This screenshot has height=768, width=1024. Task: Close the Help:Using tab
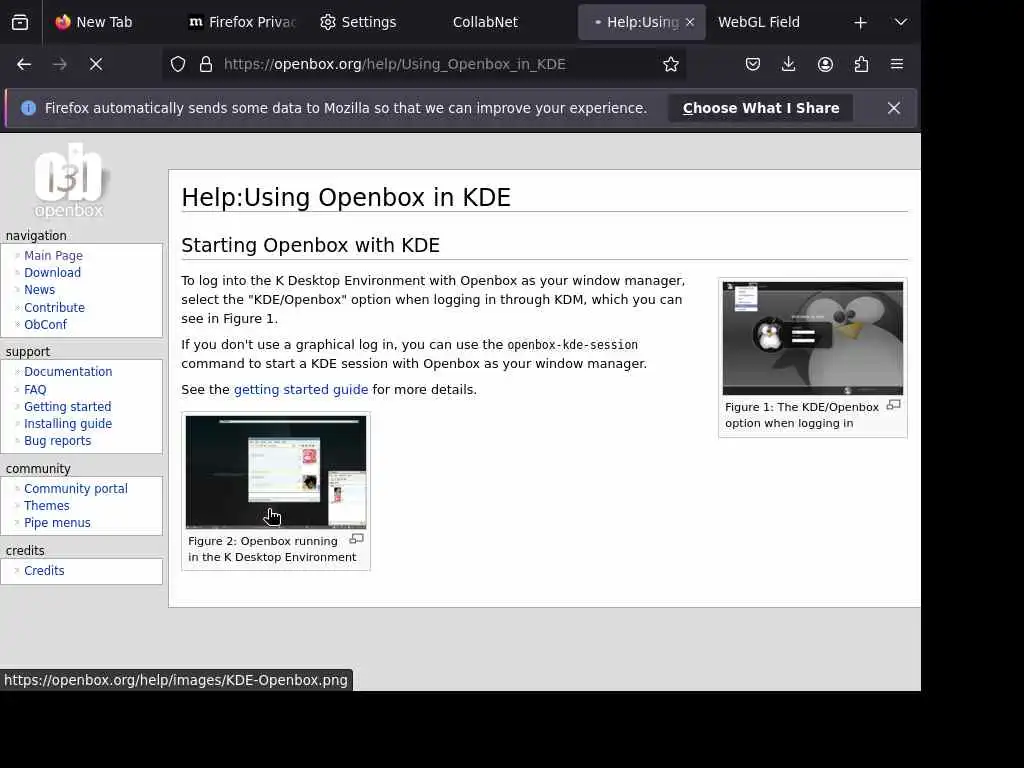(x=690, y=22)
